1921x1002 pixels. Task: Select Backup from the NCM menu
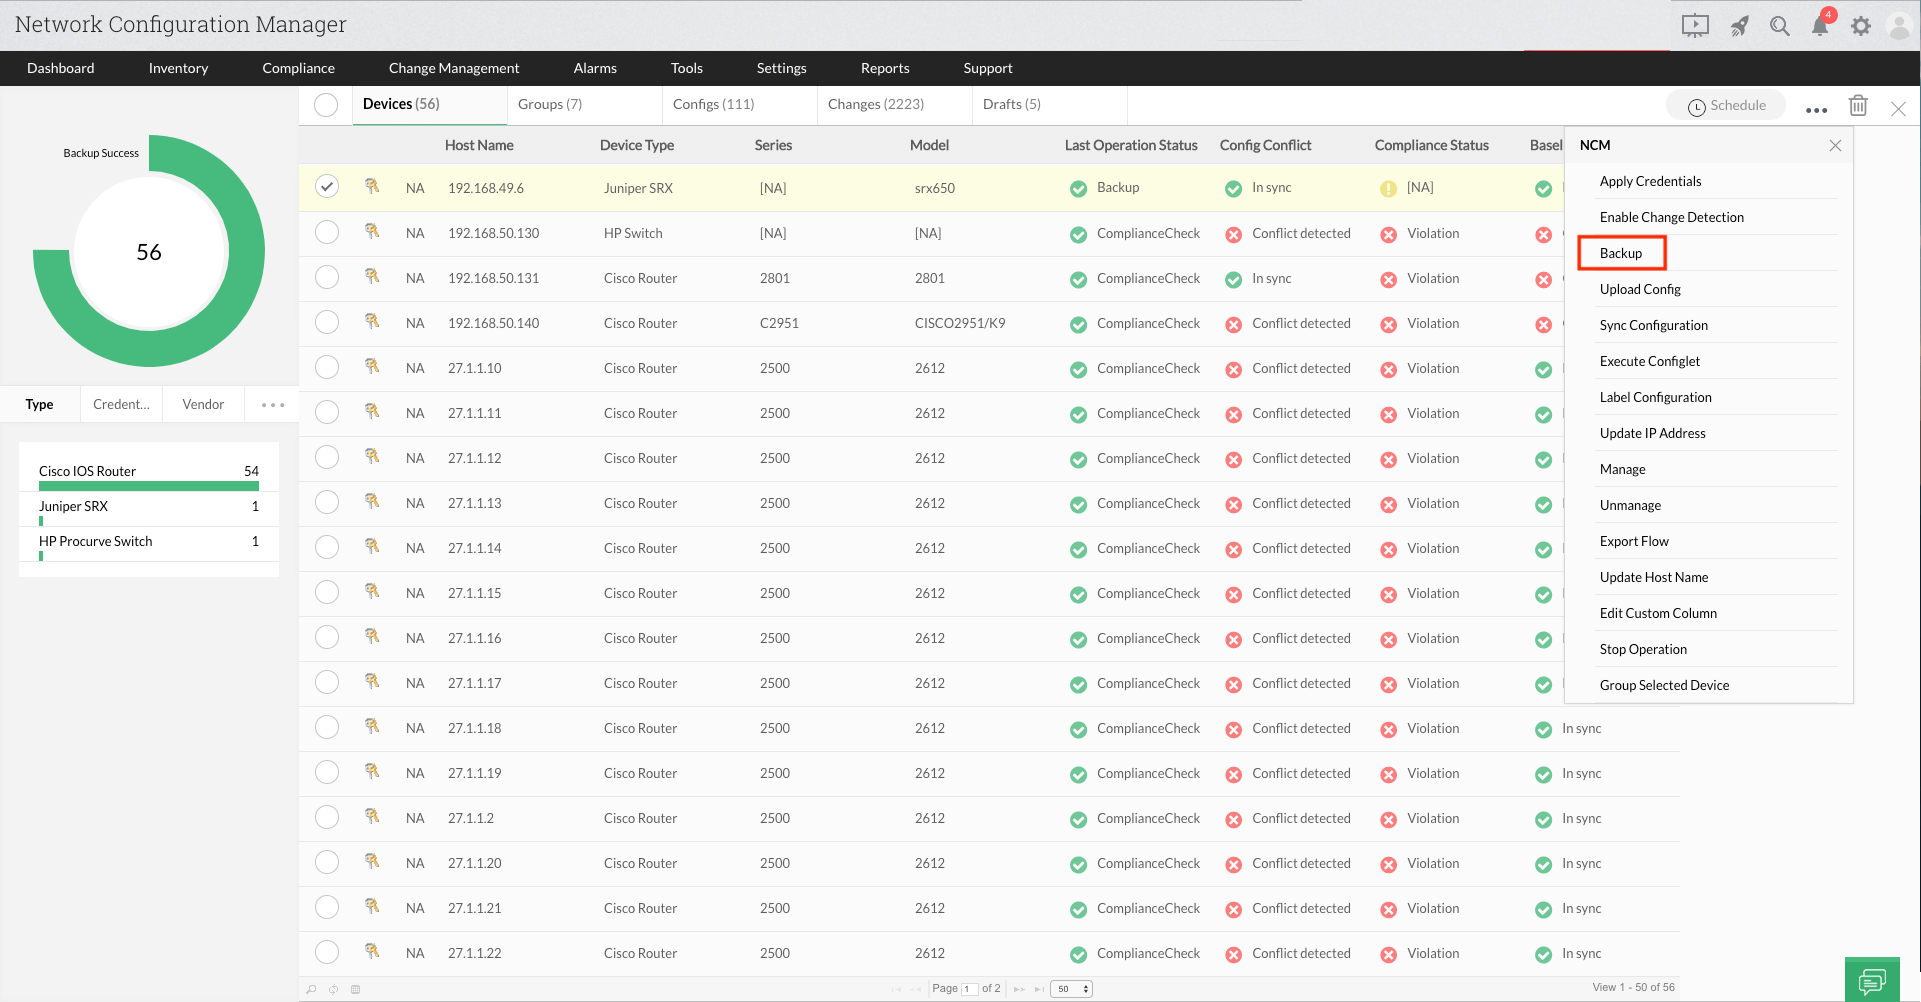pyautogui.click(x=1620, y=253)
